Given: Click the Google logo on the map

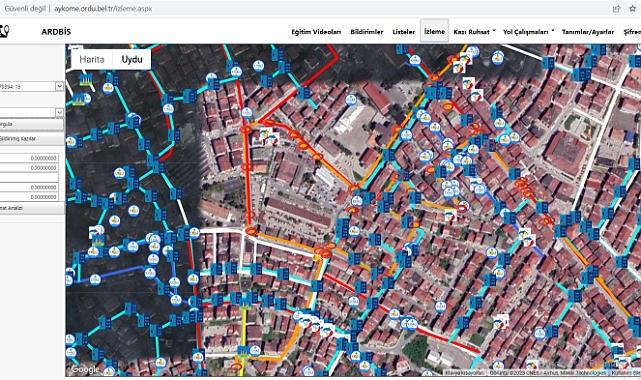Looking at the screenshot, I should [x=85, y=369].
